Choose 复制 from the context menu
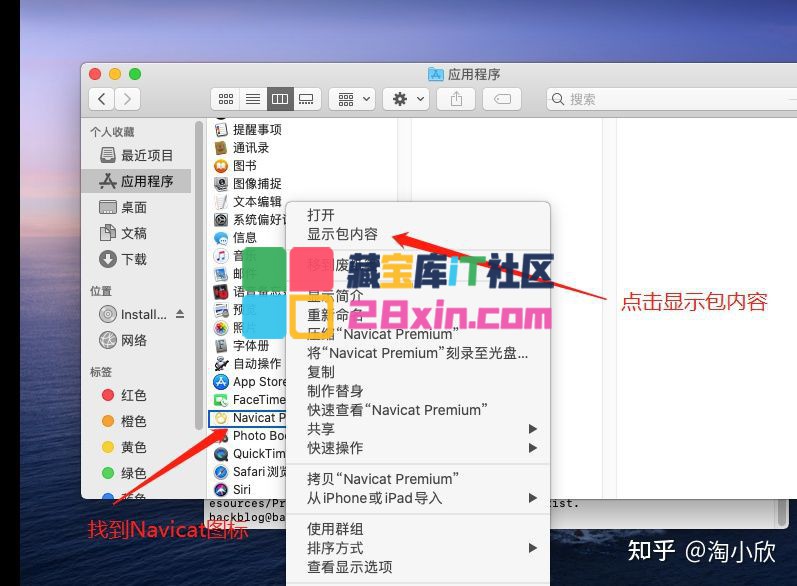Image resolution: width=797 pixels, height=586 pixels. tap(418, 372)
